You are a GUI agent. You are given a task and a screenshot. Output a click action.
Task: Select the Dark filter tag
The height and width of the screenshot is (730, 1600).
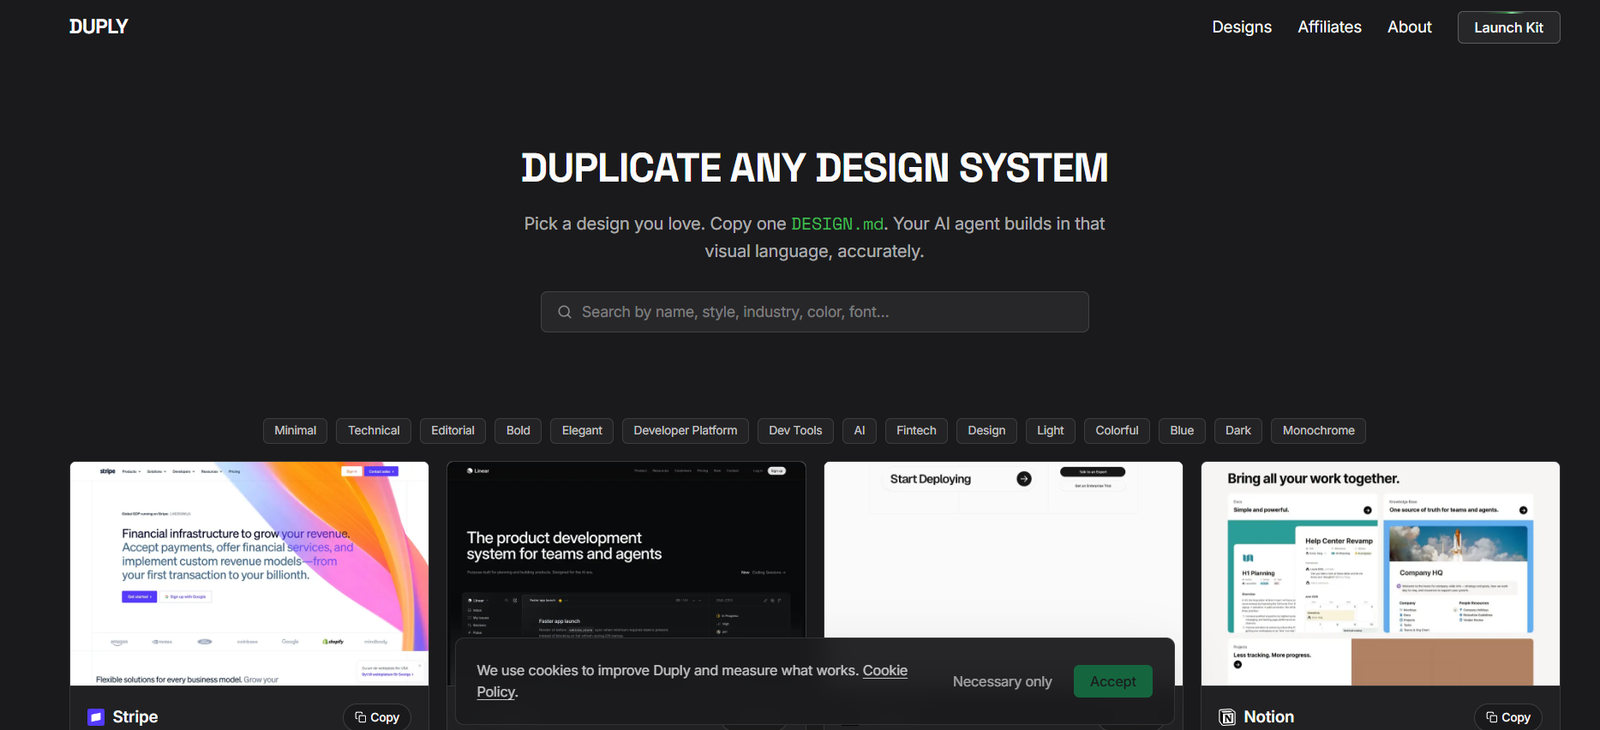coord(1238,431)
